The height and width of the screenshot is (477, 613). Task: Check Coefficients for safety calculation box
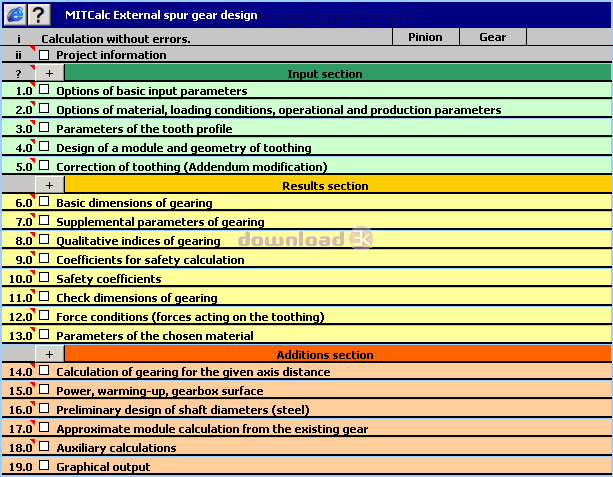click(x=44, y=258)
